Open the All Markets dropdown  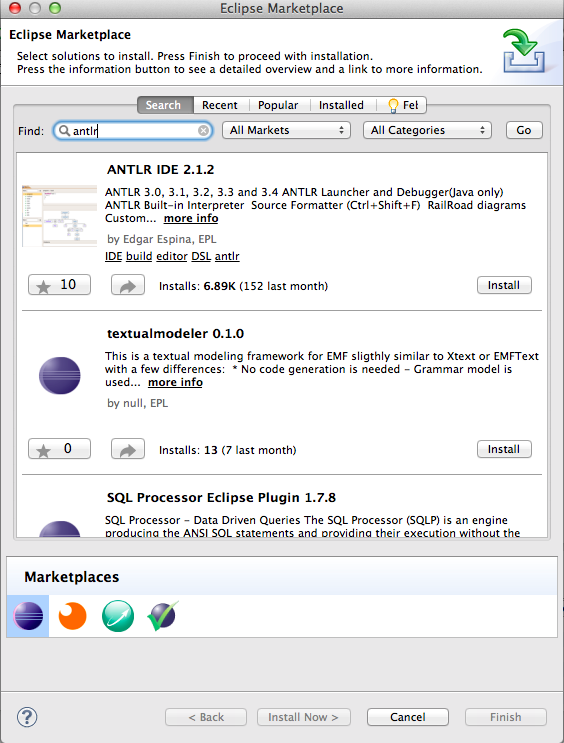click(286, 130)
